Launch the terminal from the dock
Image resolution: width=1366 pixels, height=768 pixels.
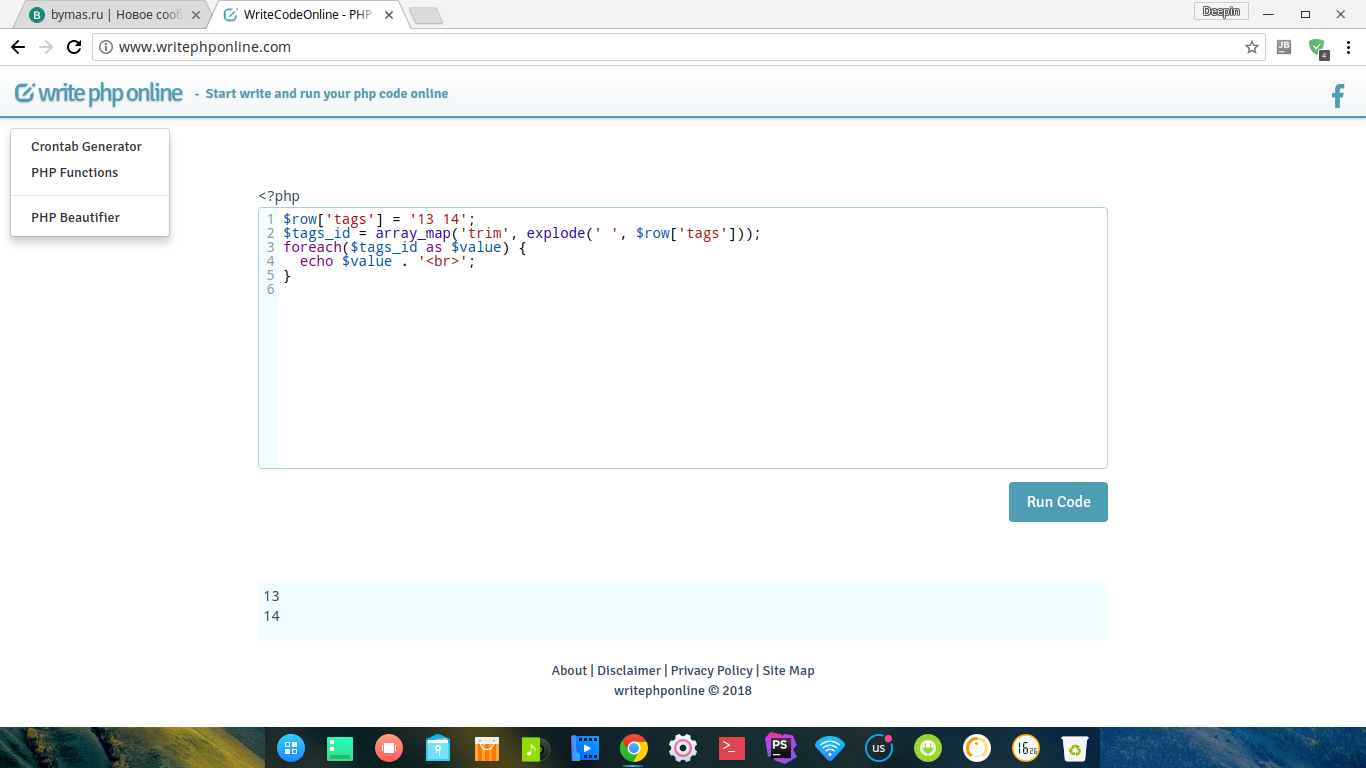click(x=732, y=747)
